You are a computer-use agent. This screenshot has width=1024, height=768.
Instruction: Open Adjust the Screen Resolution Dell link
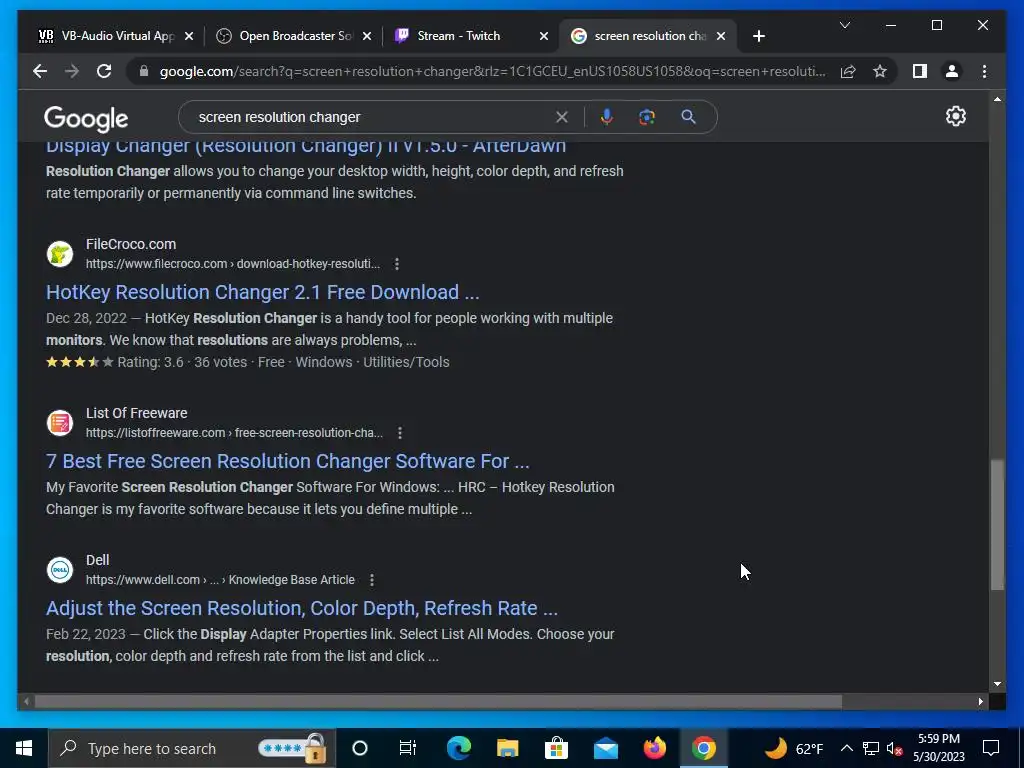302,608
